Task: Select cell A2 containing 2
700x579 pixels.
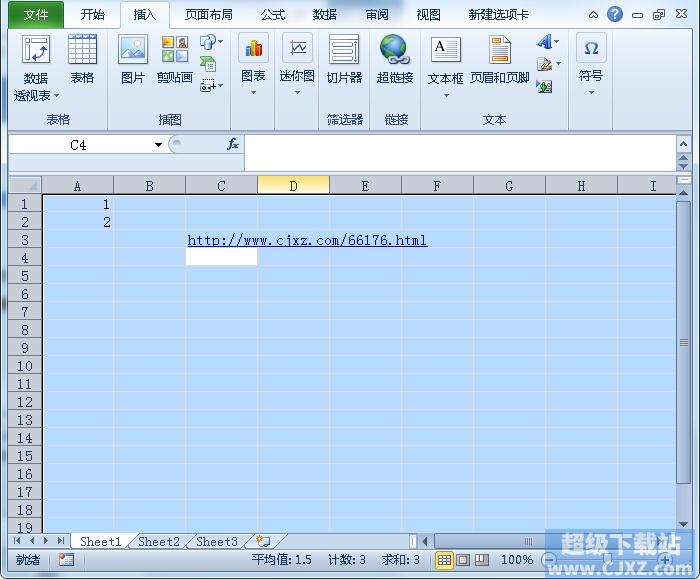Action: coord(78,222)
